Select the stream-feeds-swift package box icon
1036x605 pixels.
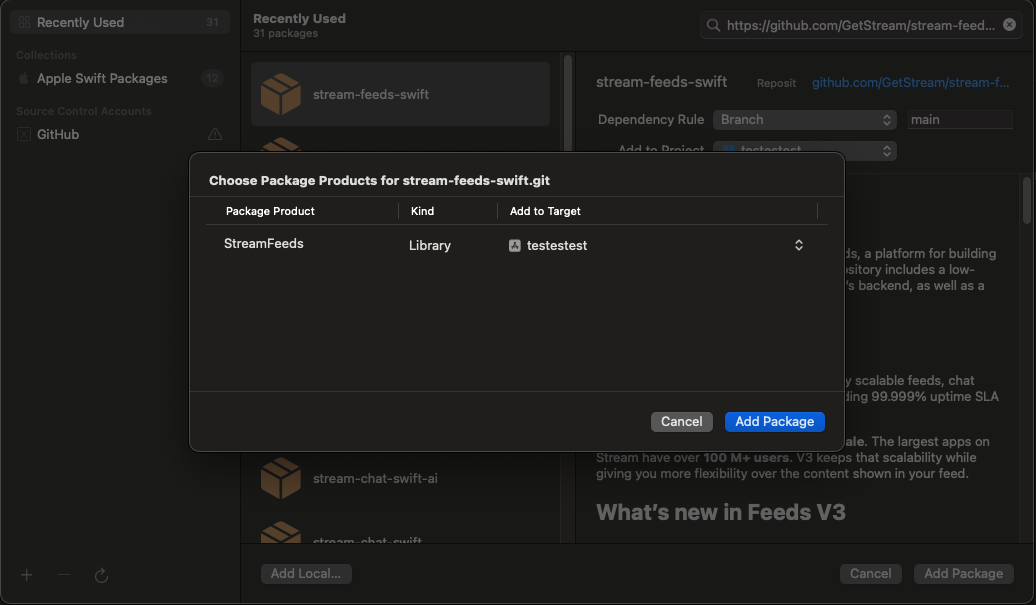(280, 93)
